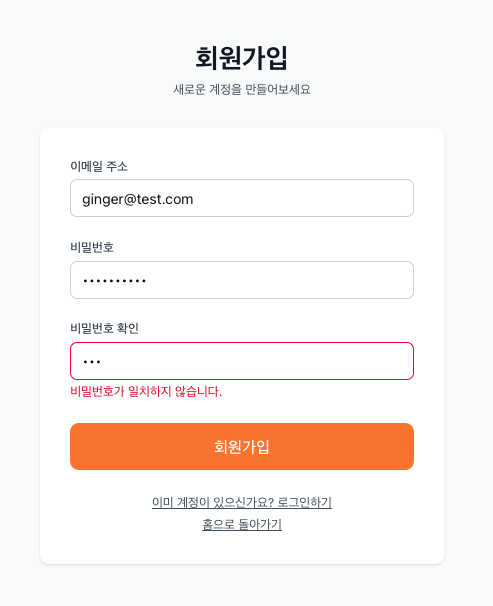Click the red 비밀번호가 일치하지 않습니다 error message

click(146, 391)
